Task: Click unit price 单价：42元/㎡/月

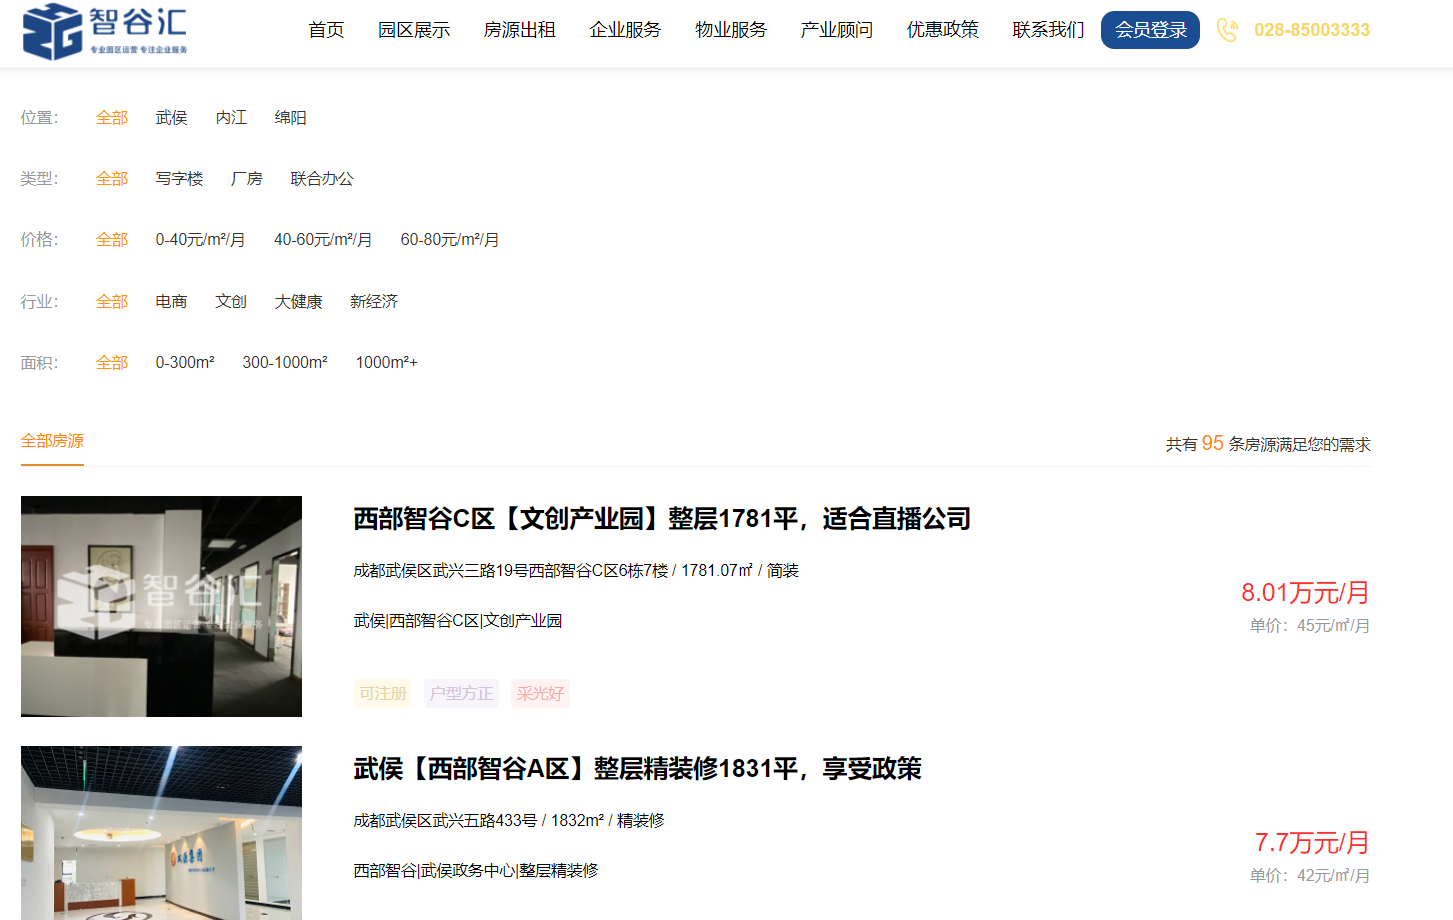Action: coord(1310,875)
